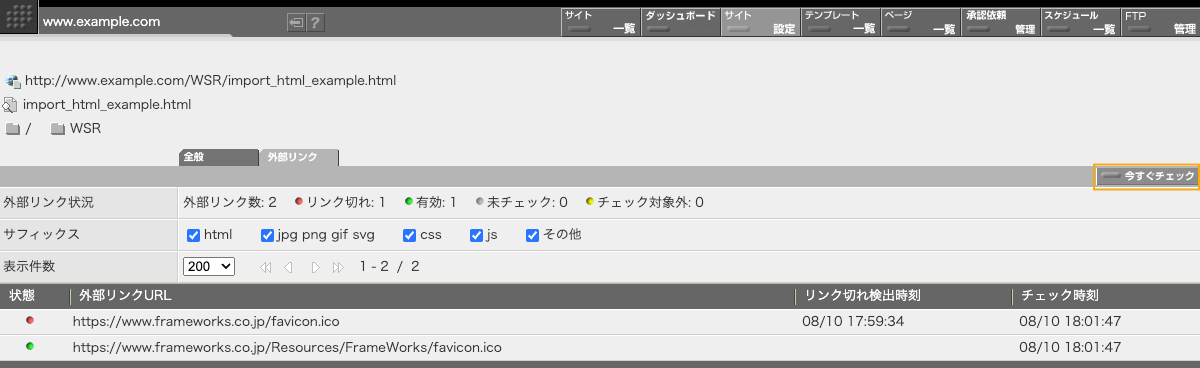Image resolution: width=1200 pixels, height=368 pixels.
Task: Click green status dot of Resources/FrameWorks row
Action: (30, 346)
